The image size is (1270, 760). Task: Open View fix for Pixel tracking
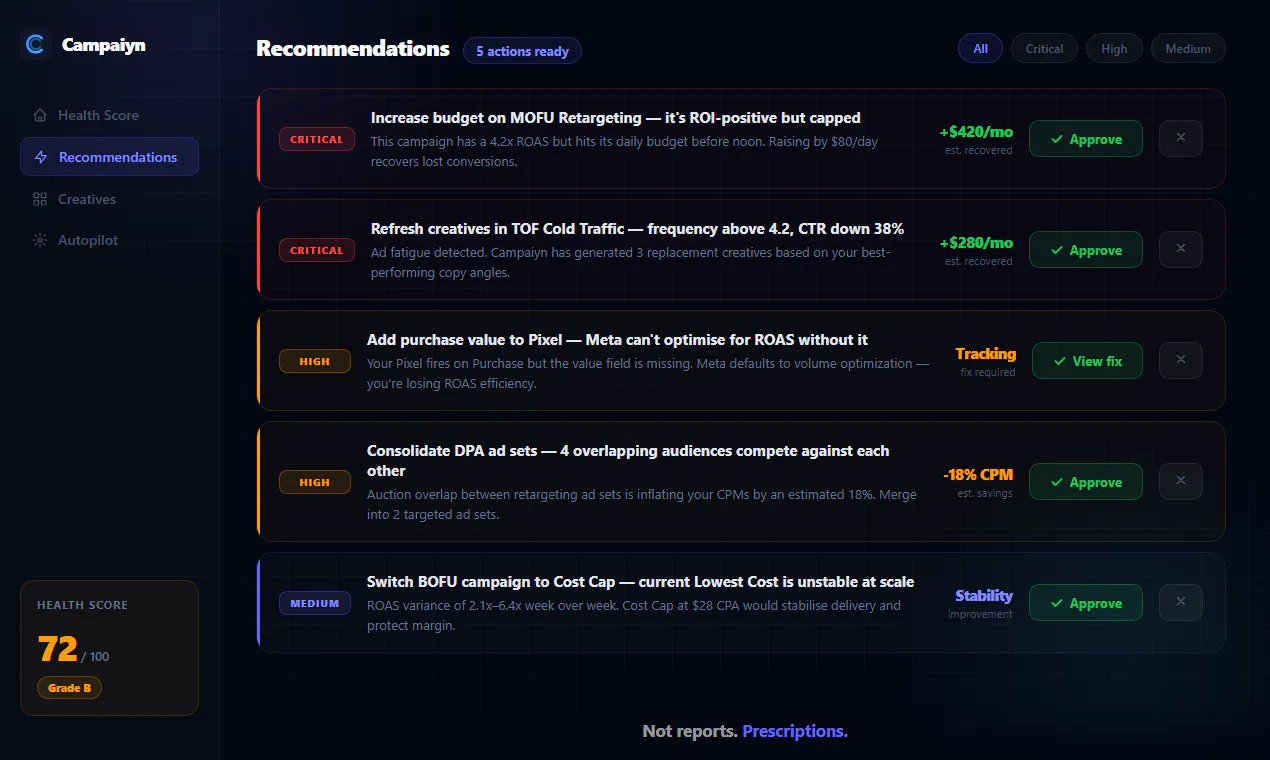tap(1087, 361)
